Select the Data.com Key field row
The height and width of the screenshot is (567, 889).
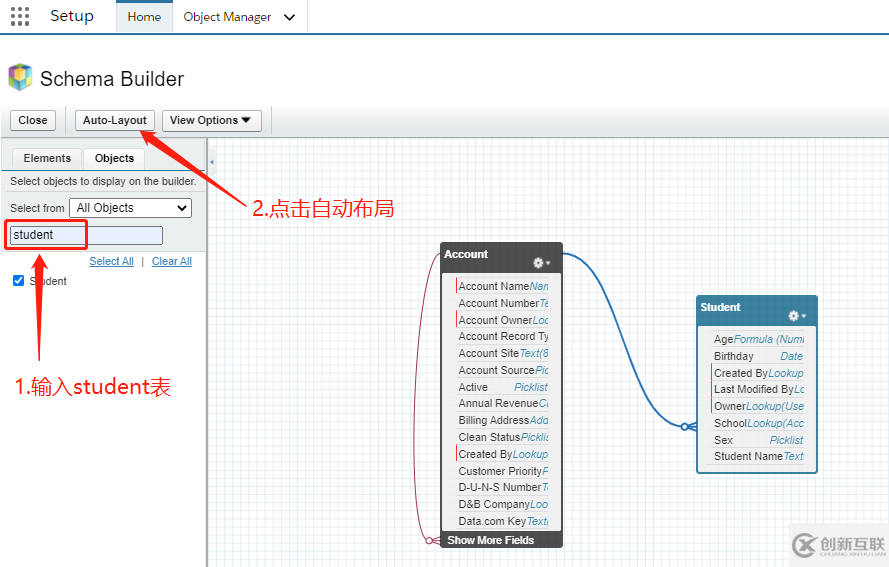[x=503, y=521]
